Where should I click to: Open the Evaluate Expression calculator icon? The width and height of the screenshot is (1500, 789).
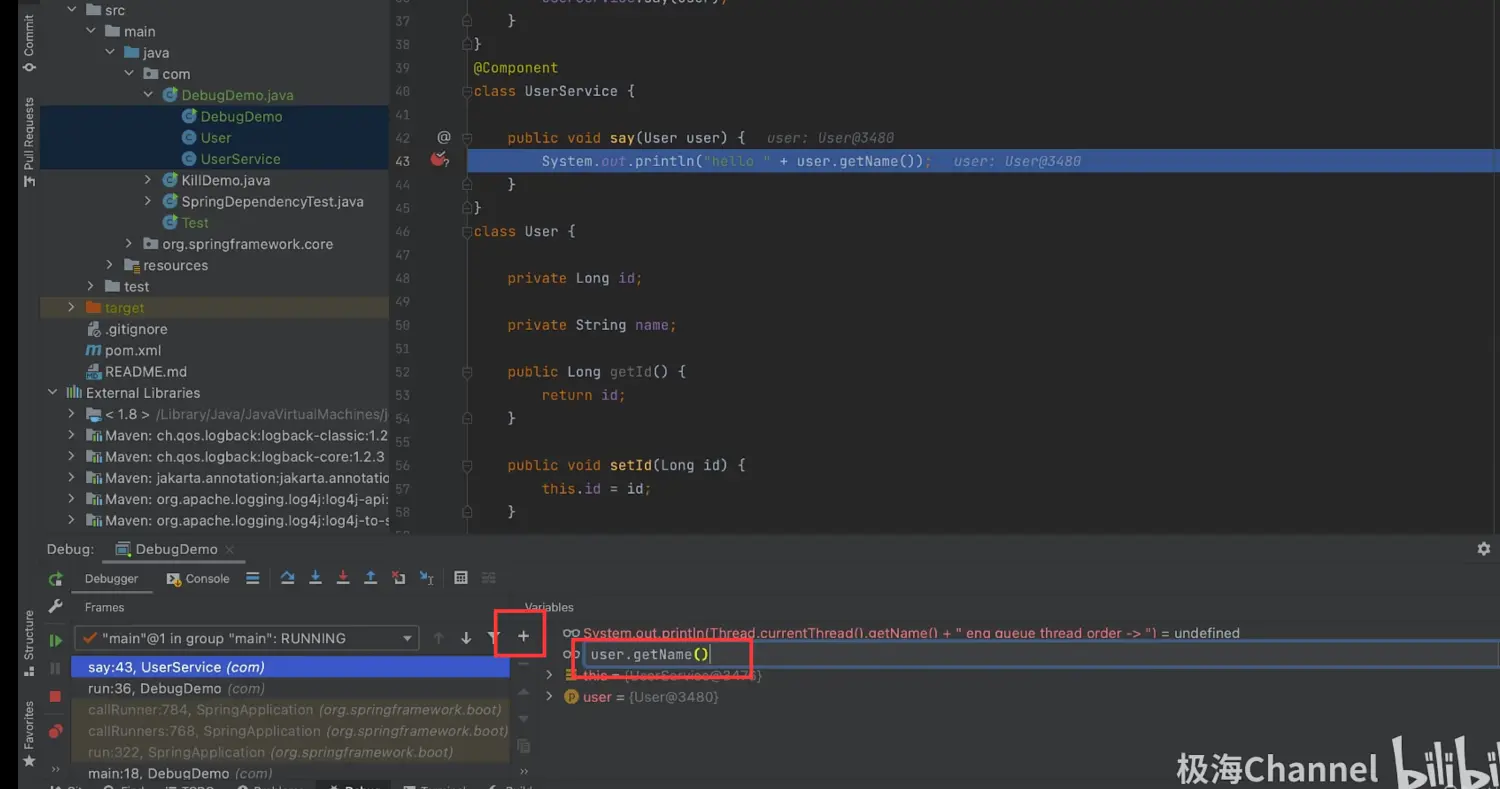click(461, 578)
